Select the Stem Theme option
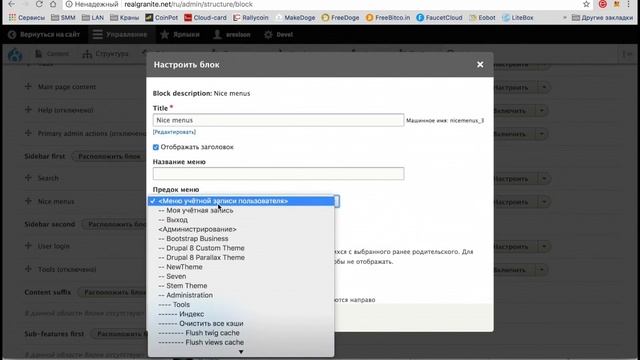 pyautogui.click(x=241, y=285)
